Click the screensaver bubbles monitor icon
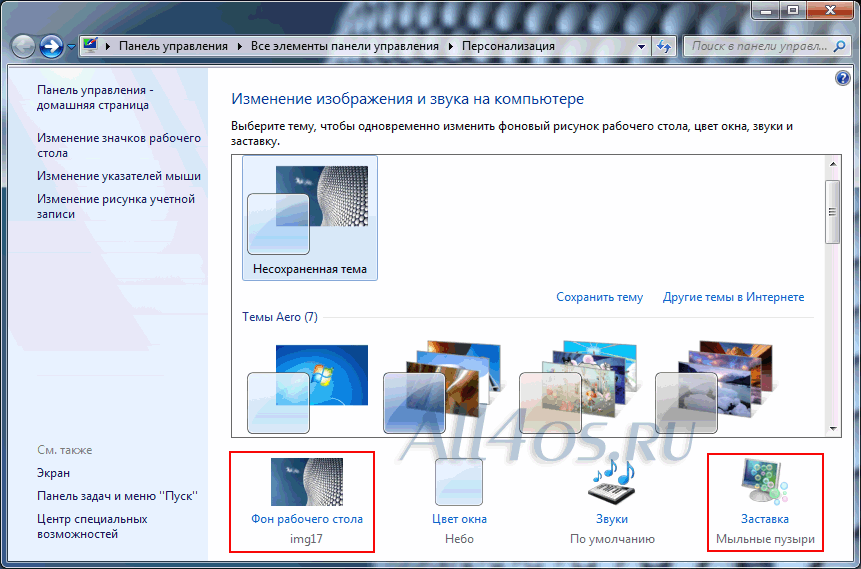This screenshot has height=569, width=861. [x=765, y=482]
